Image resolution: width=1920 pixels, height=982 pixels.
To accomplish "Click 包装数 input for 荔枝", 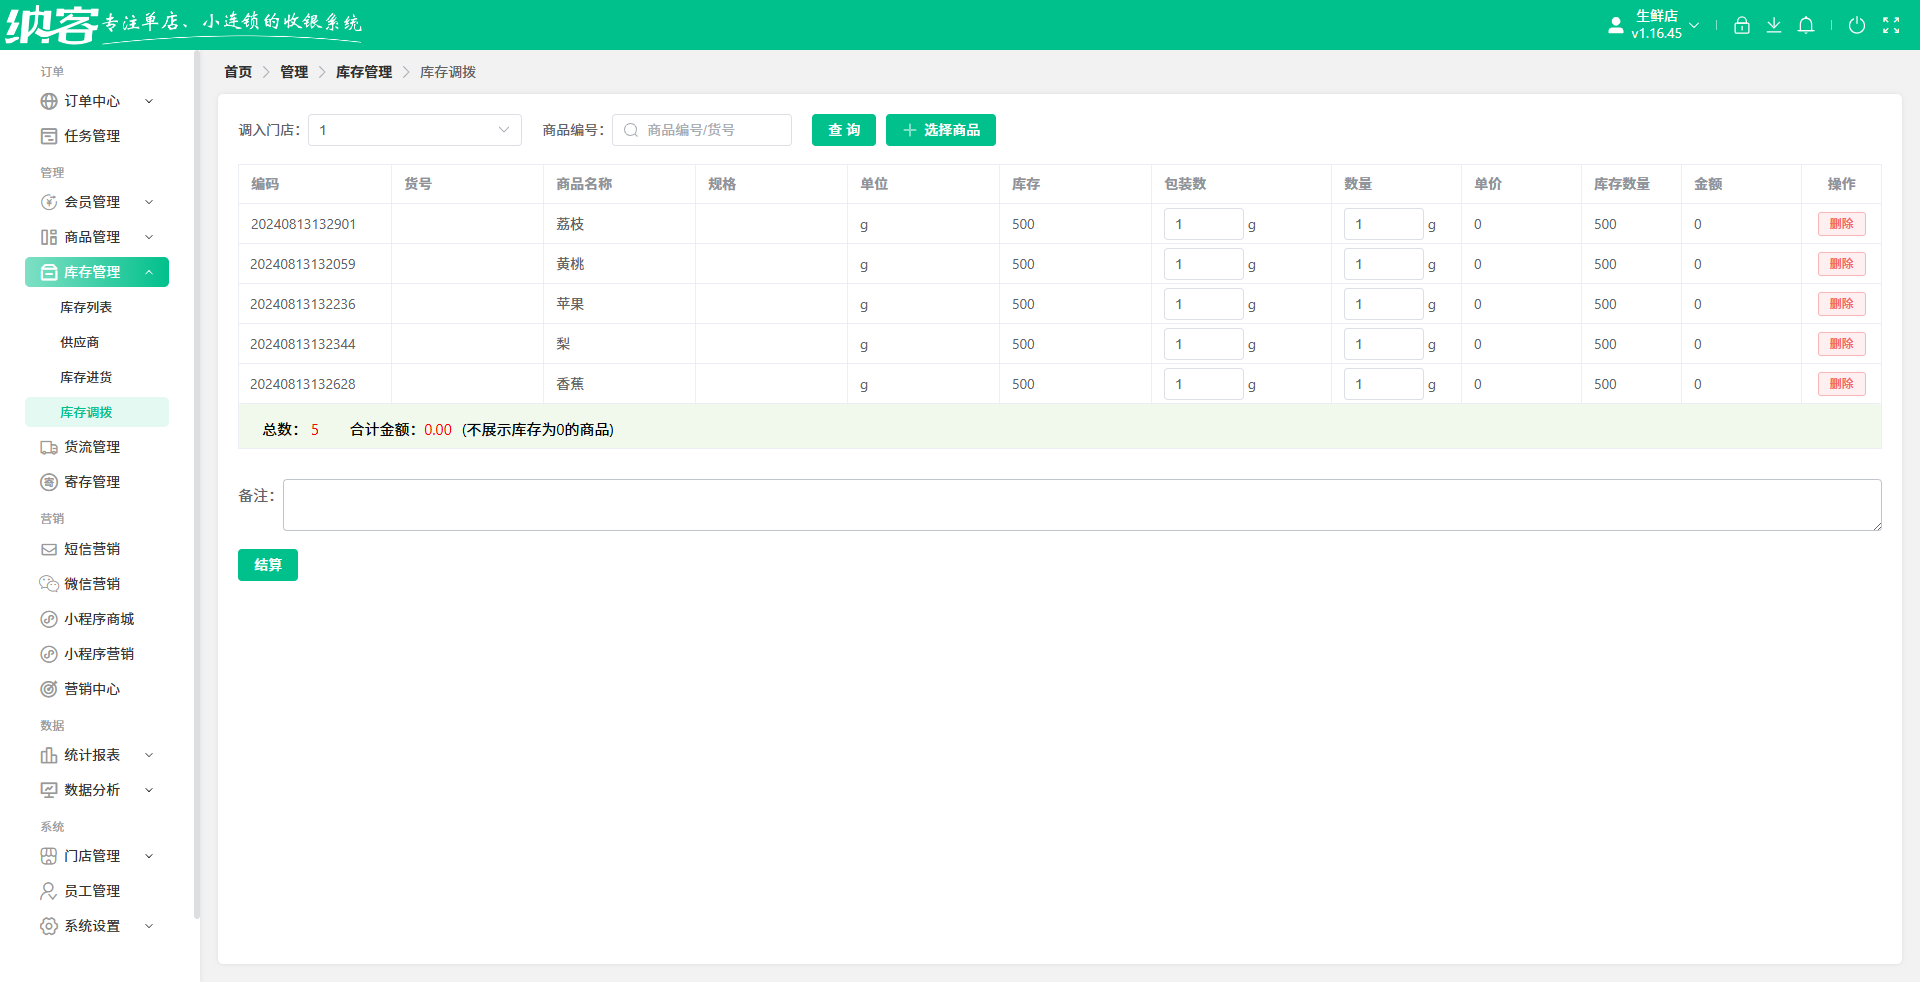I will tap(1204, 224).
